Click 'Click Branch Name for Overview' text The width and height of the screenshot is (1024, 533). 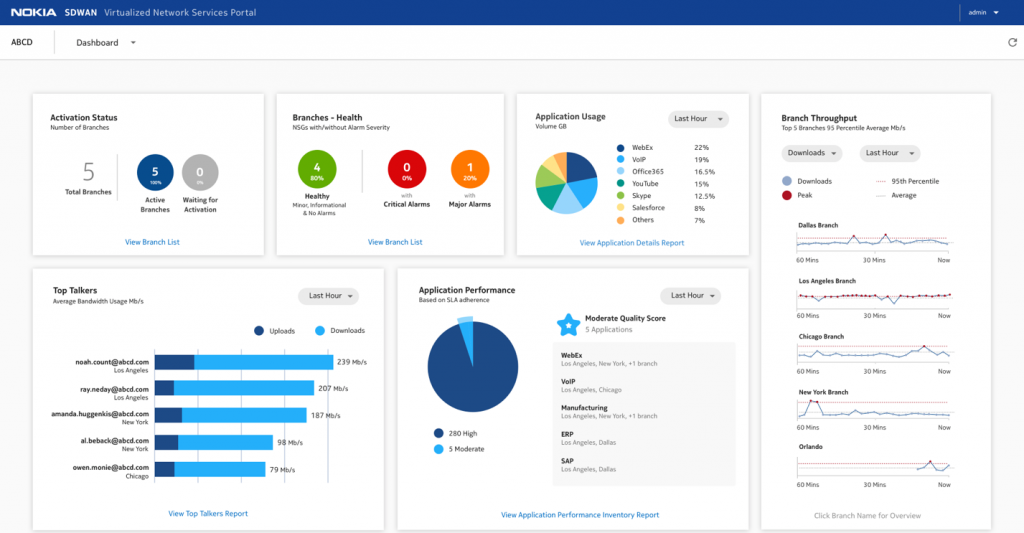click(x=867, y=516)
